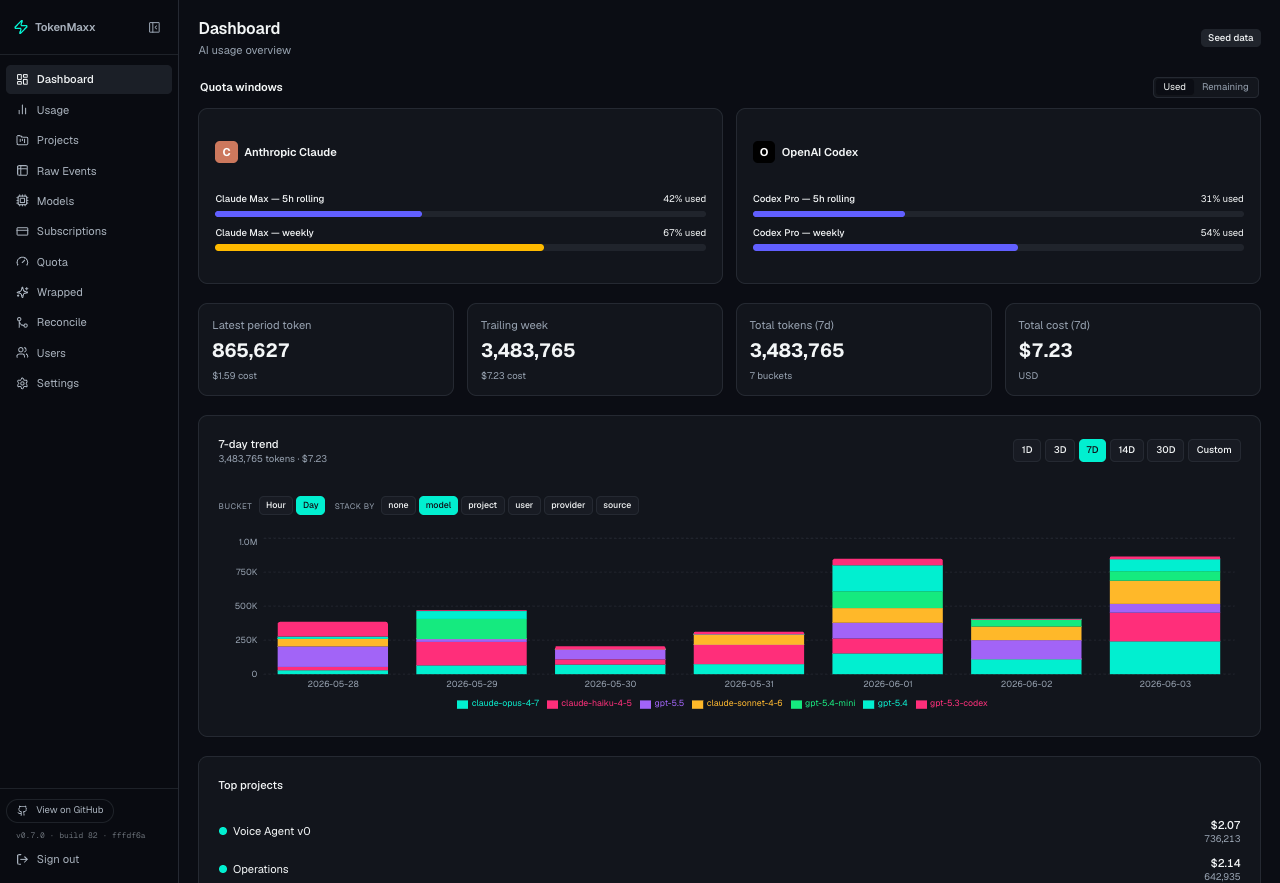Screen dimensions: 1280x883
Task: Click the Total cost (7d) card
Action: (x=1133, y=350)
